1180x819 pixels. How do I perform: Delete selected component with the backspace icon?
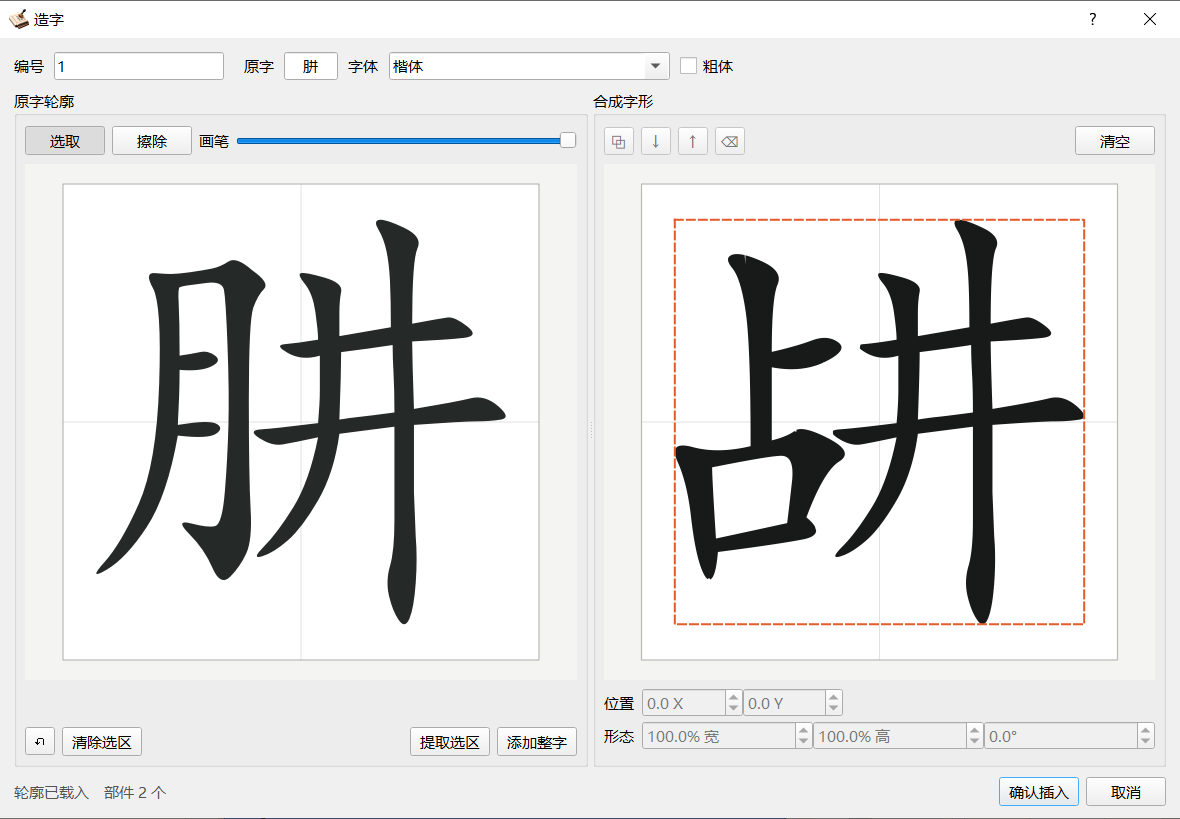click(729, 141)
